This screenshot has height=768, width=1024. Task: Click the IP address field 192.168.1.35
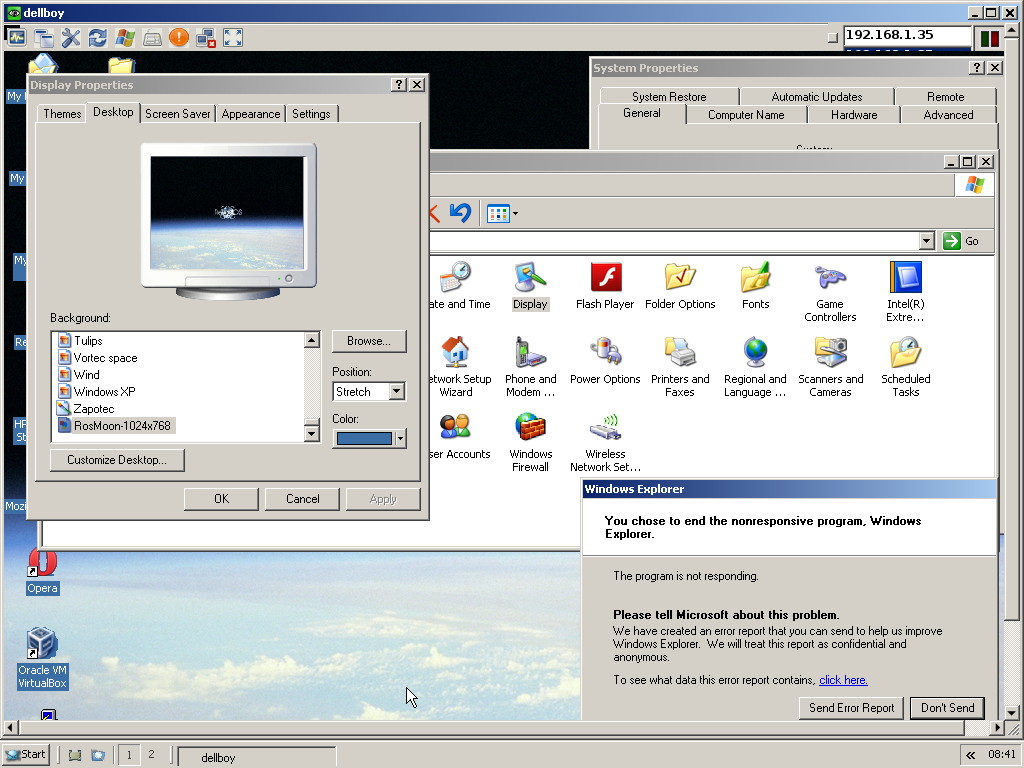point(907,35)
